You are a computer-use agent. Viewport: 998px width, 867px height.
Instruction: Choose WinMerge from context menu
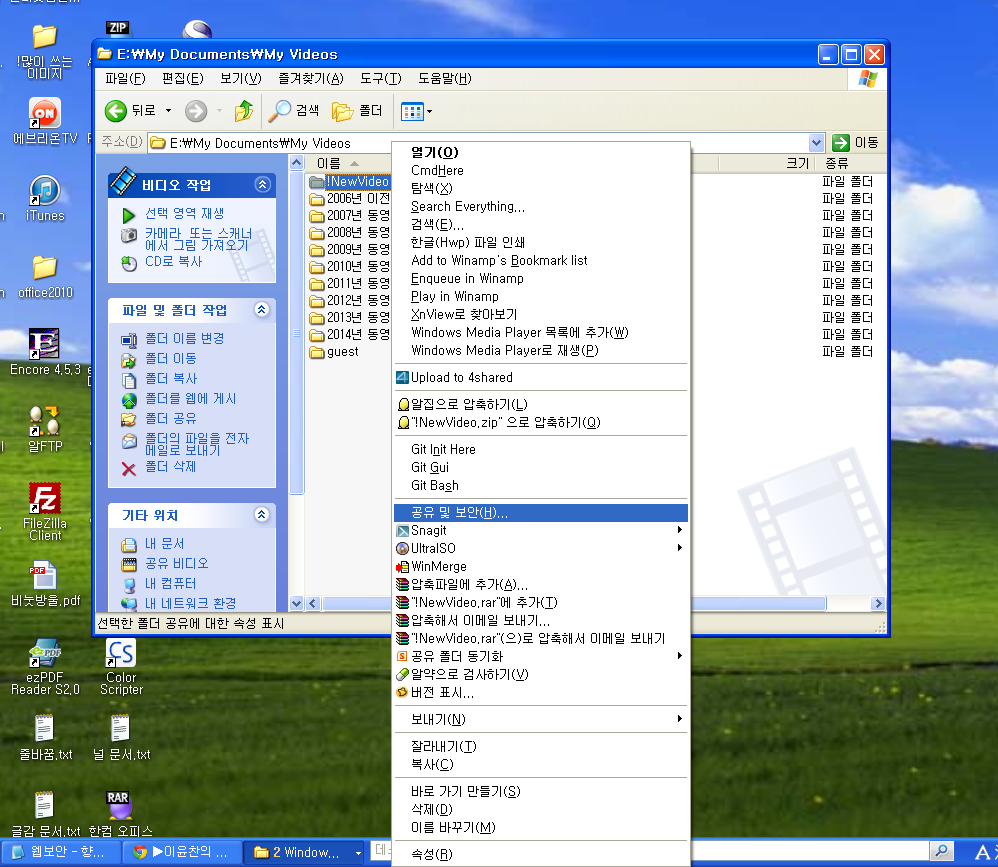[x=540, y=567]
